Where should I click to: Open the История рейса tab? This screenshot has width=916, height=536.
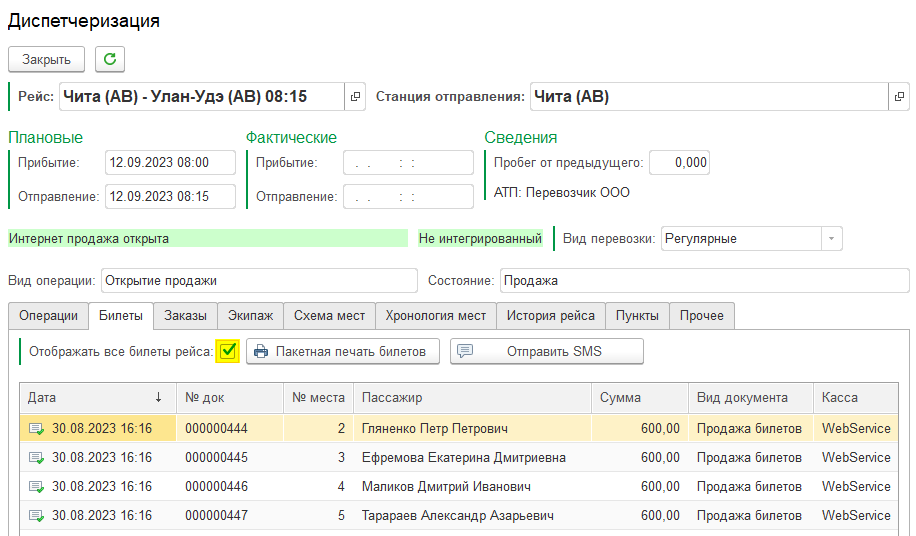550,316
